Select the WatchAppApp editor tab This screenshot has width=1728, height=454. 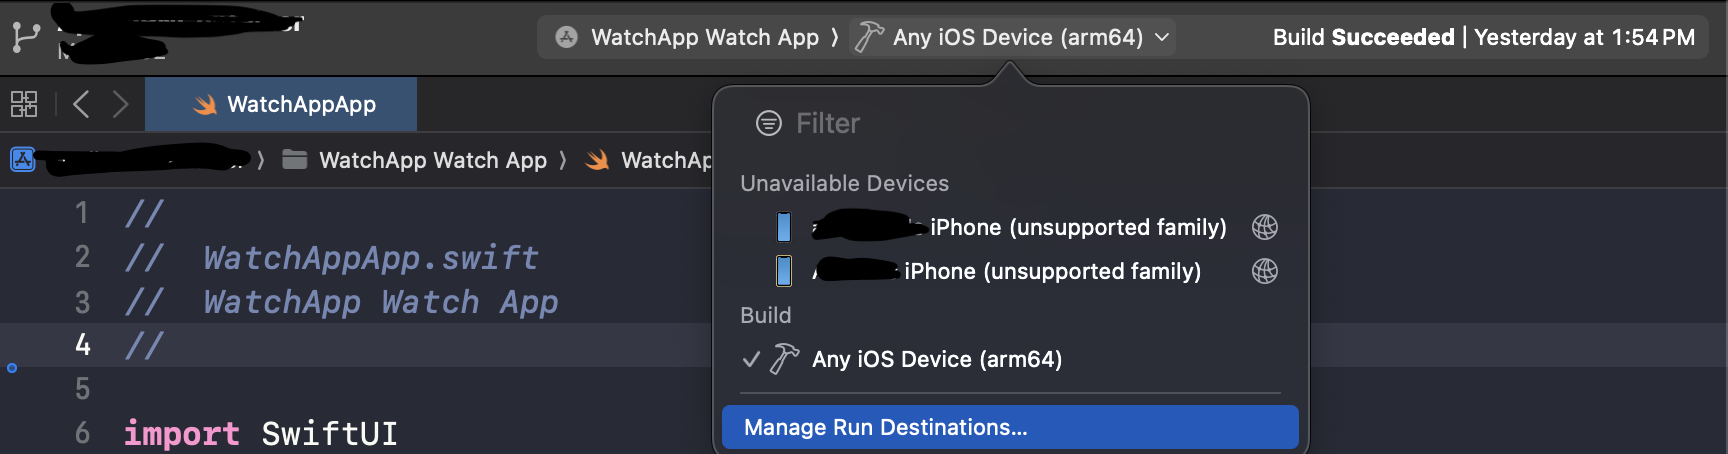(x=282, y=104)
